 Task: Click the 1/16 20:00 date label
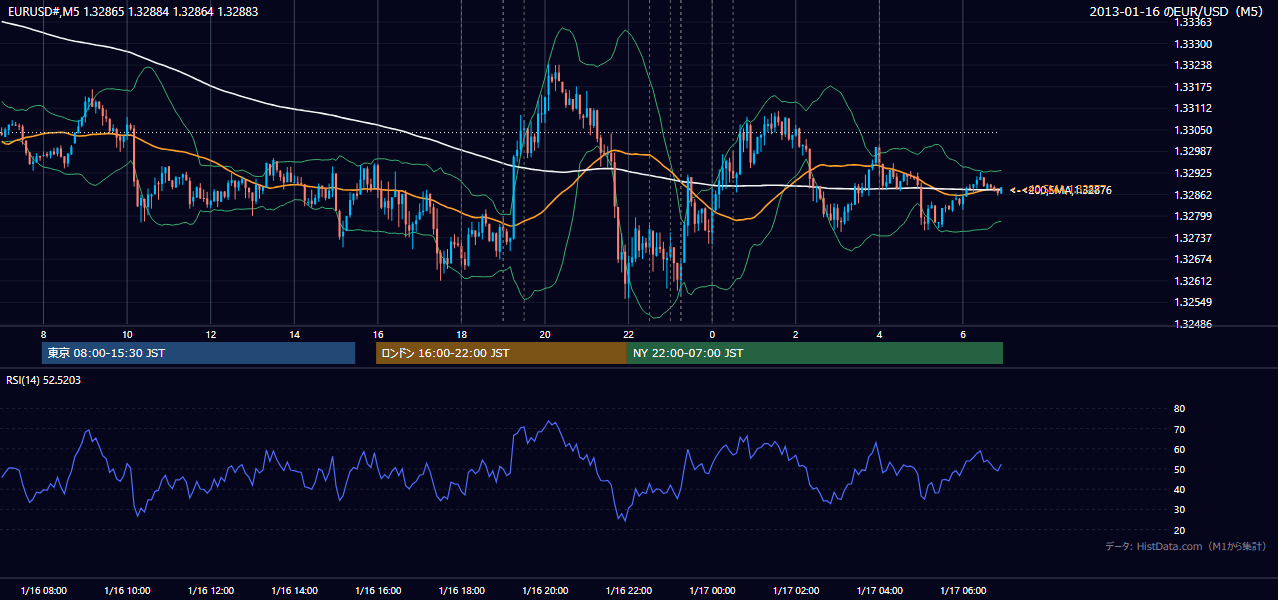545,591
